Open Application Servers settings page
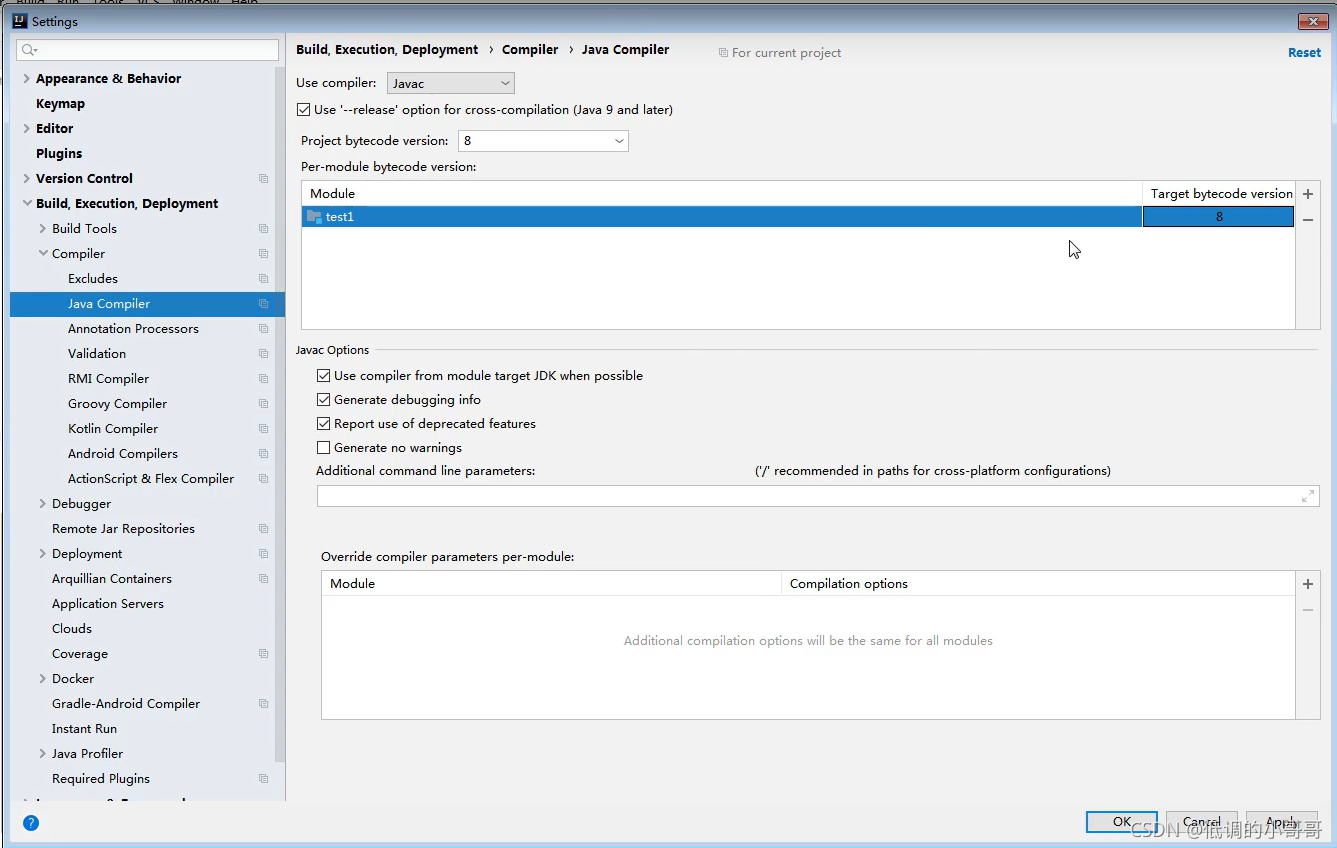 [x=108, y=604]
